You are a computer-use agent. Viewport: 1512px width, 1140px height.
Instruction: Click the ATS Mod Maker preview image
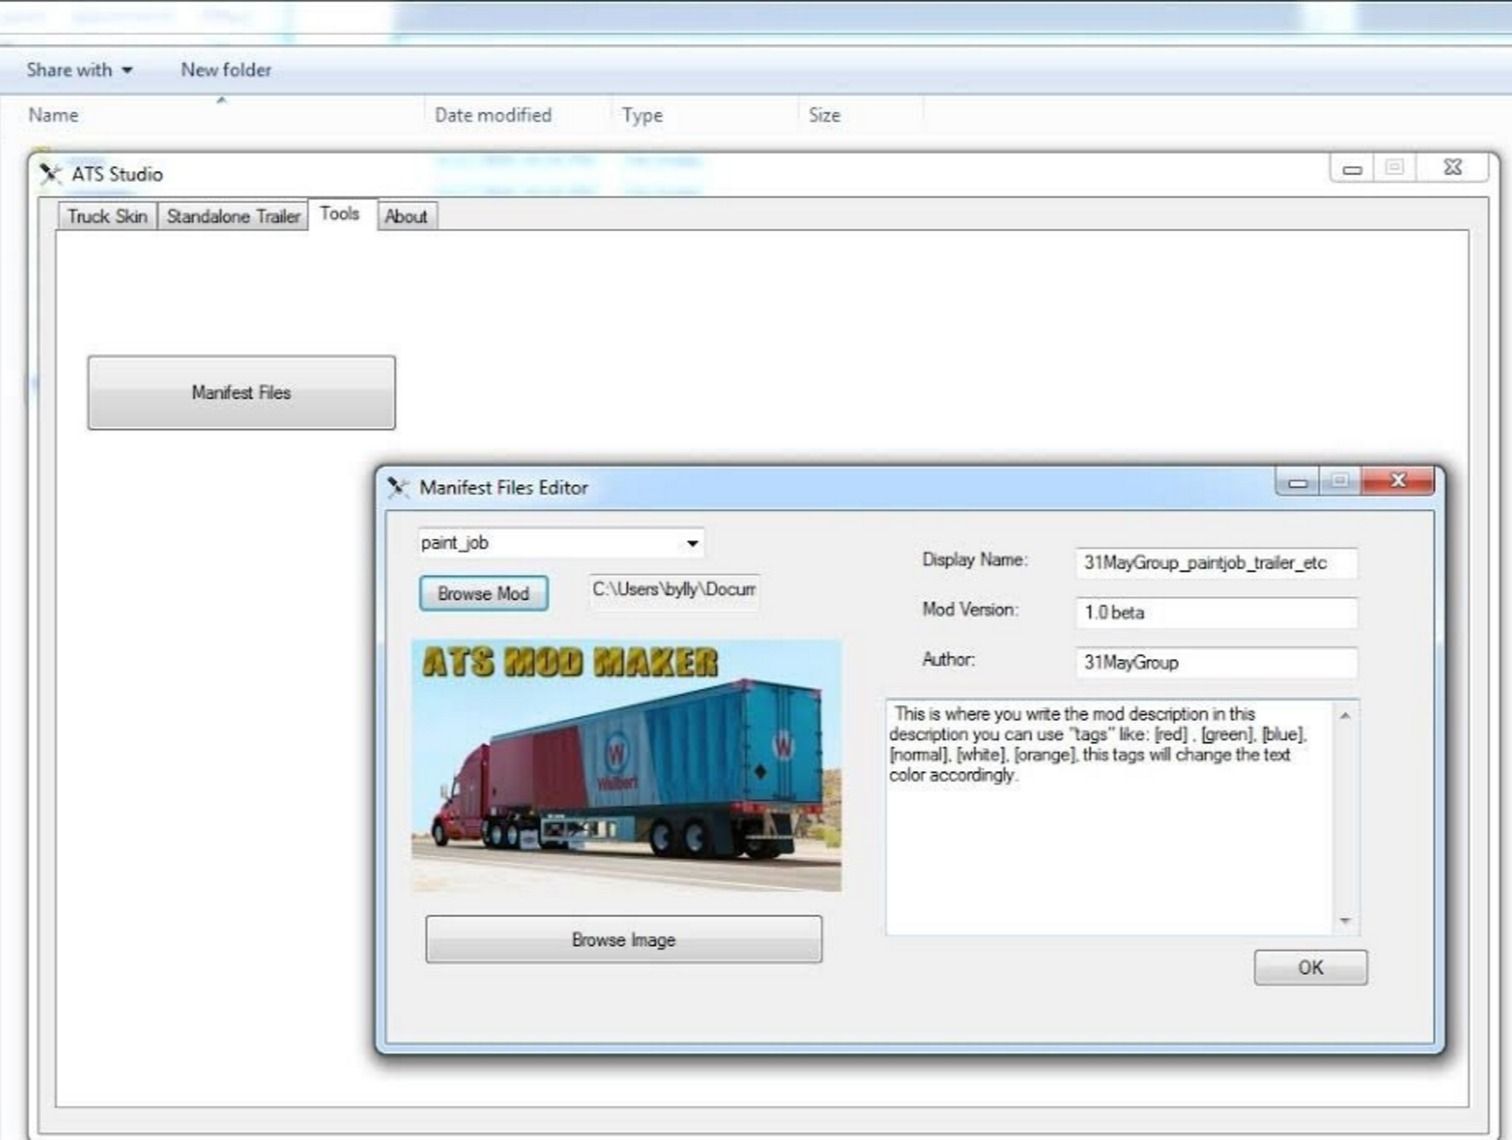pos(626,765)
